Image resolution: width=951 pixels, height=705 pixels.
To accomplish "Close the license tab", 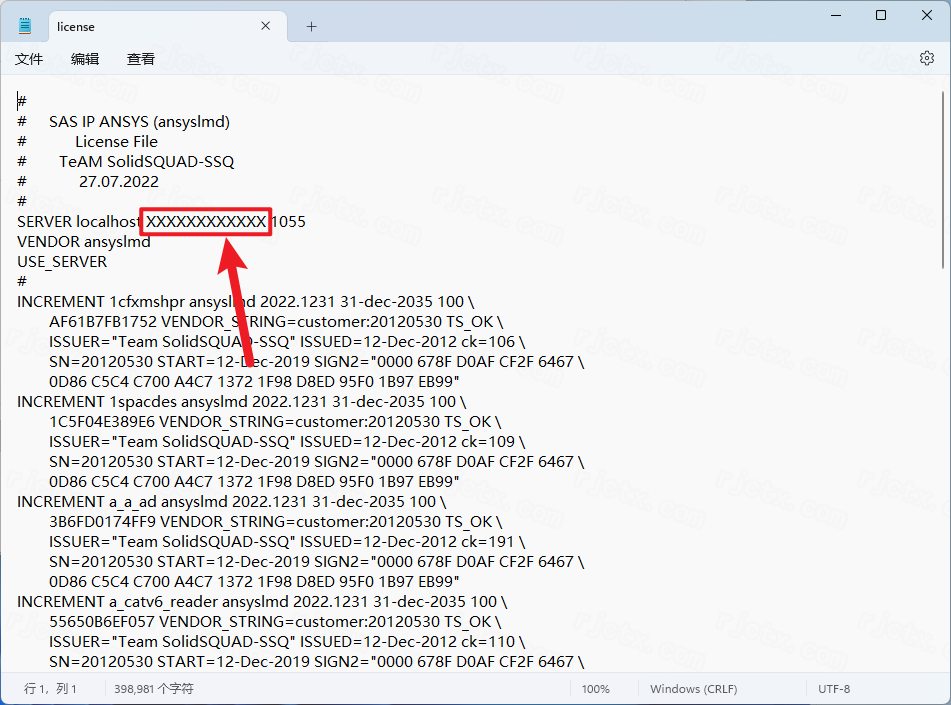I will 266,26.
